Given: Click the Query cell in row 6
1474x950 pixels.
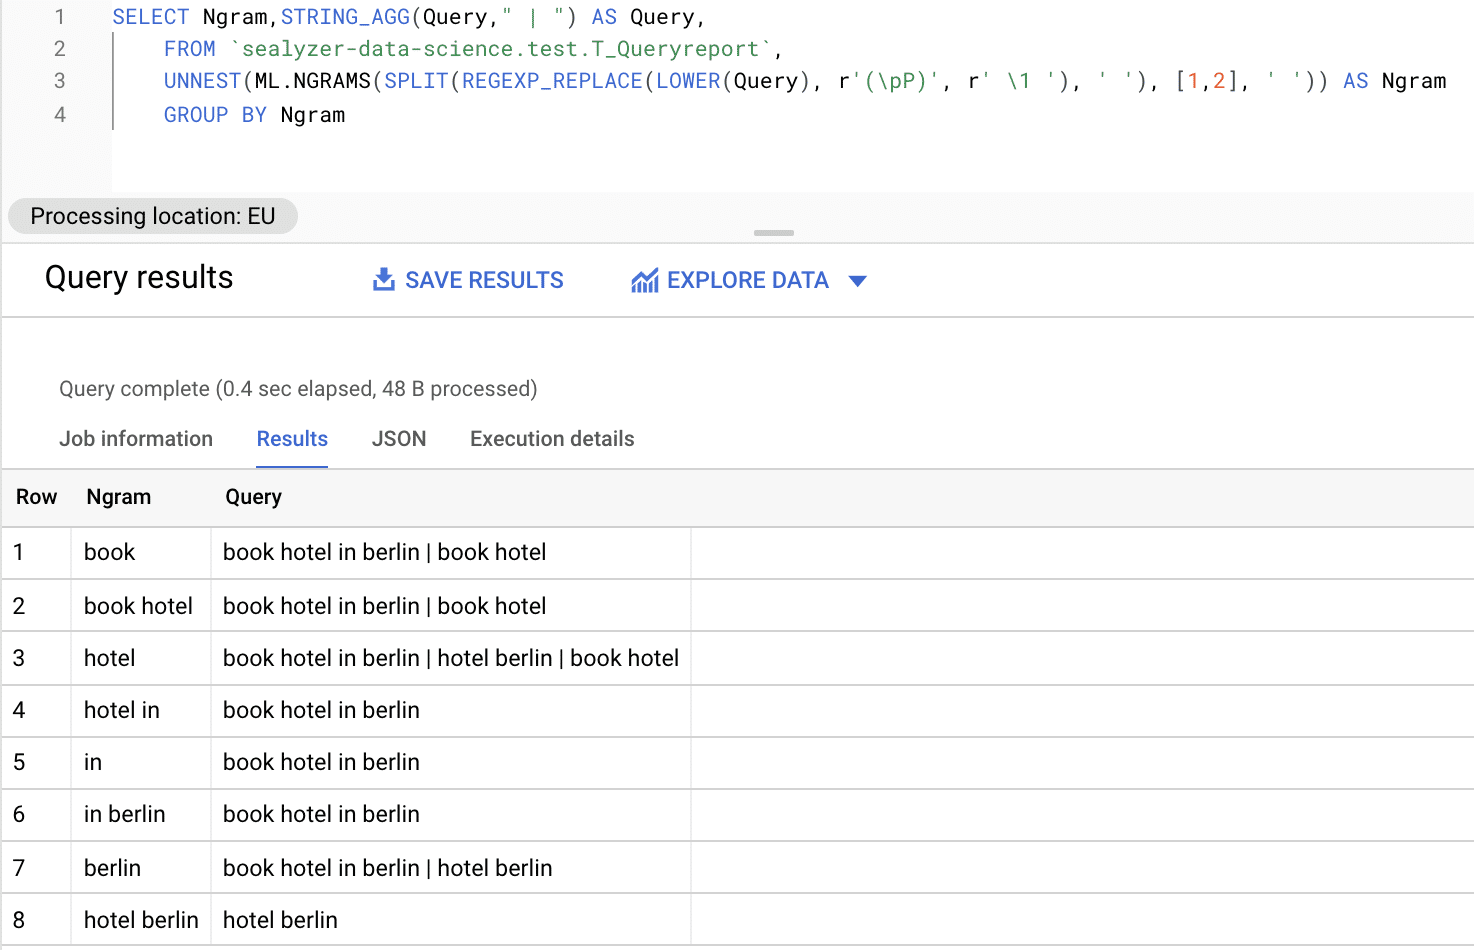Looking at the screenshot, I should (x=451, y=814).
